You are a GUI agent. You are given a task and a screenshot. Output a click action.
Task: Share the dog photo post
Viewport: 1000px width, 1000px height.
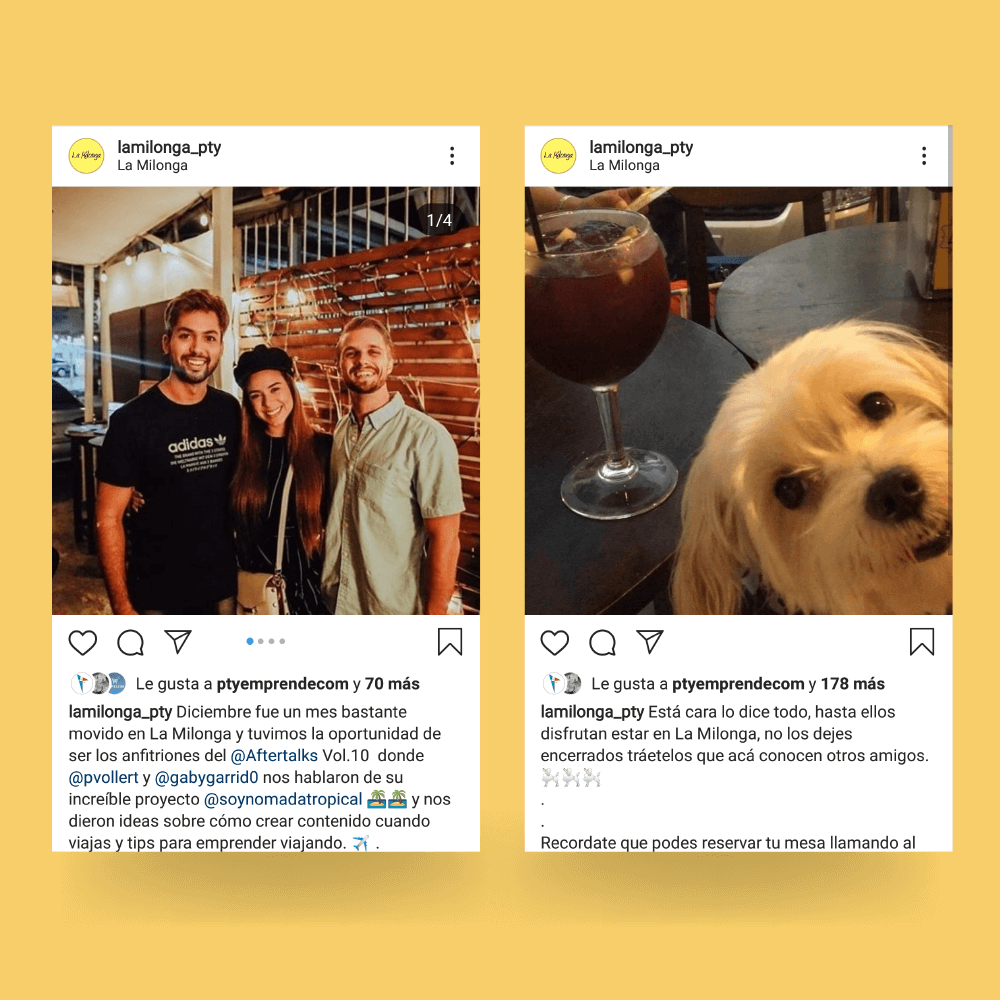[650, 642]
